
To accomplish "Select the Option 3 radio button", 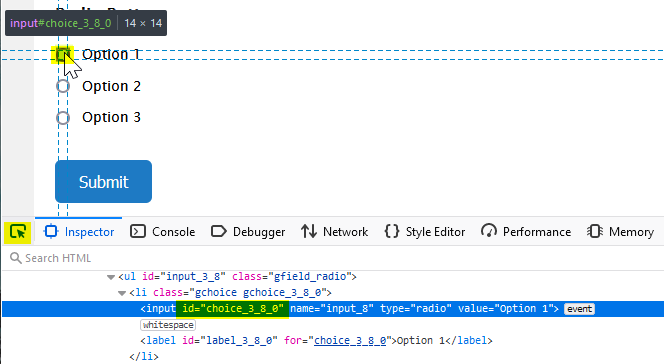I will (63, 118).
